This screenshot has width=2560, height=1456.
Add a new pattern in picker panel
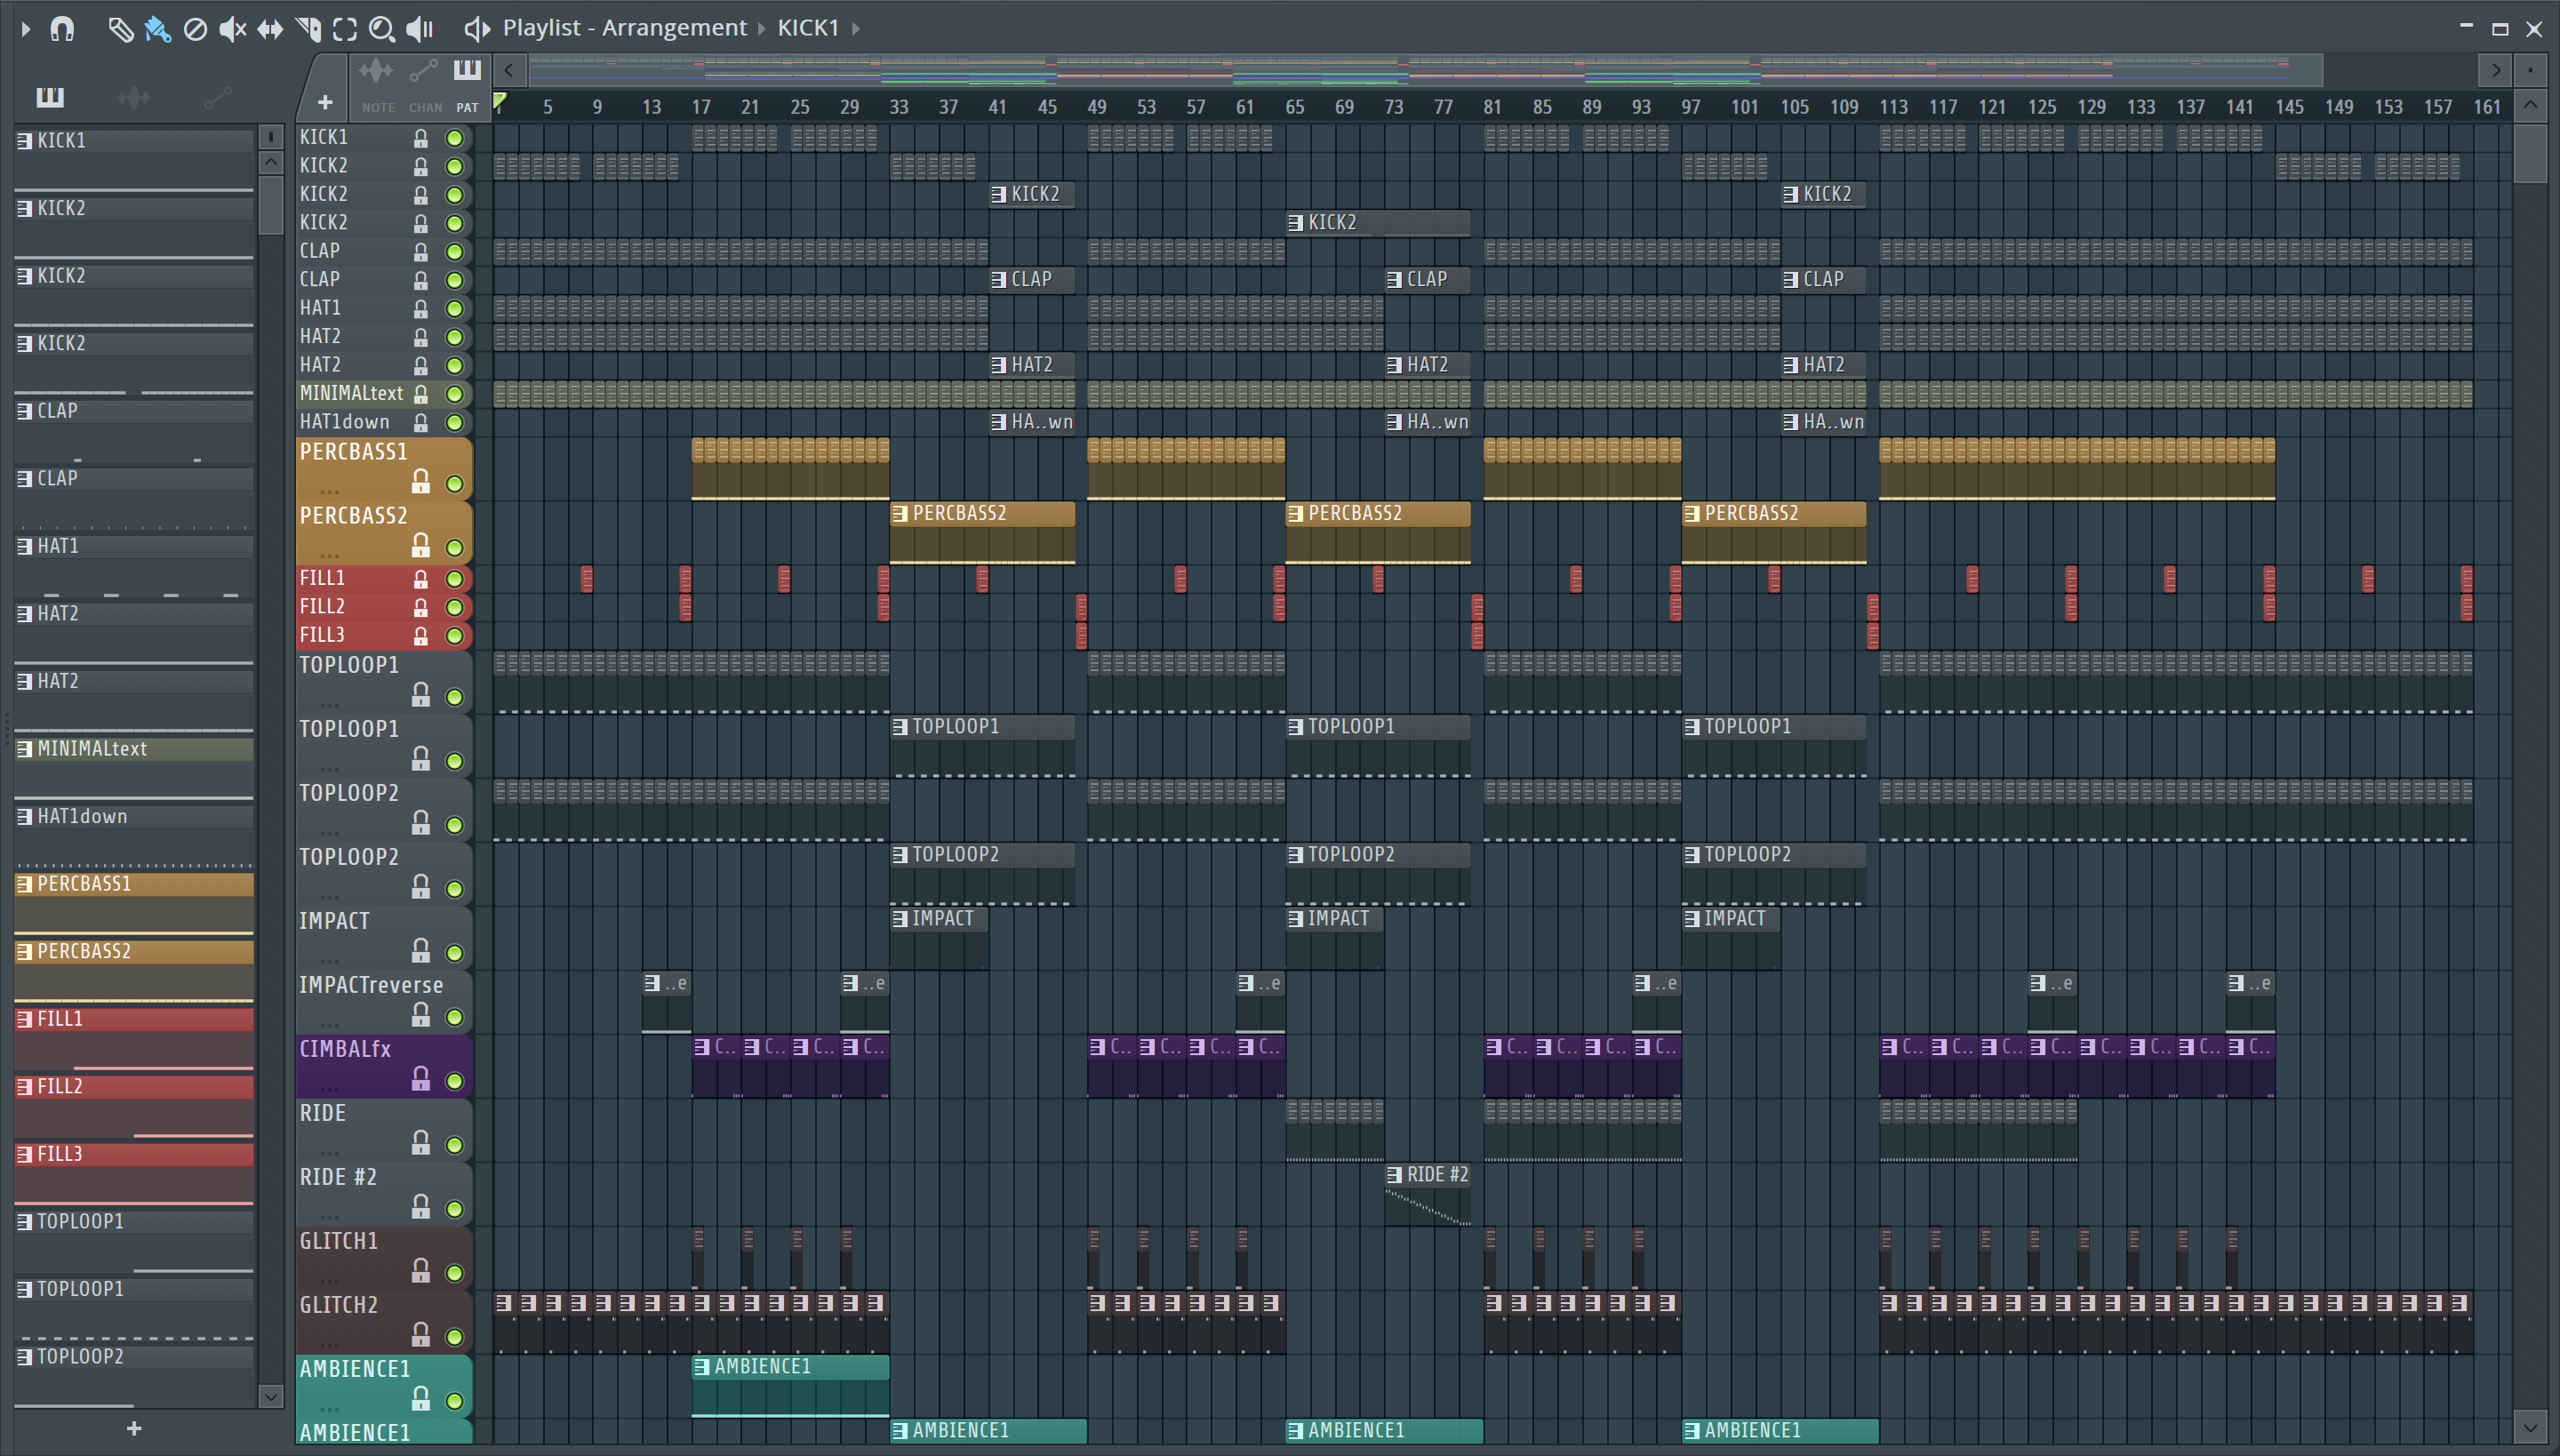click(x=134, y=1429)
